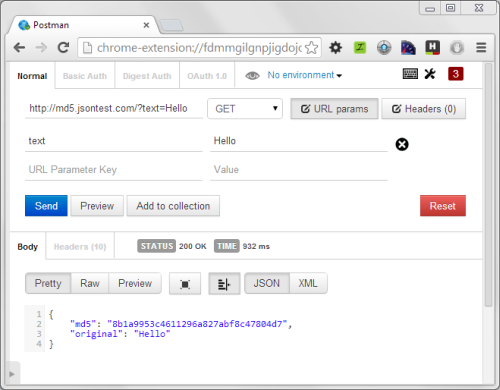Image resolution: width=500 pixels, height=390 pixels.
Task: Bookmark the page with the star icon
Action: point(312,48)
